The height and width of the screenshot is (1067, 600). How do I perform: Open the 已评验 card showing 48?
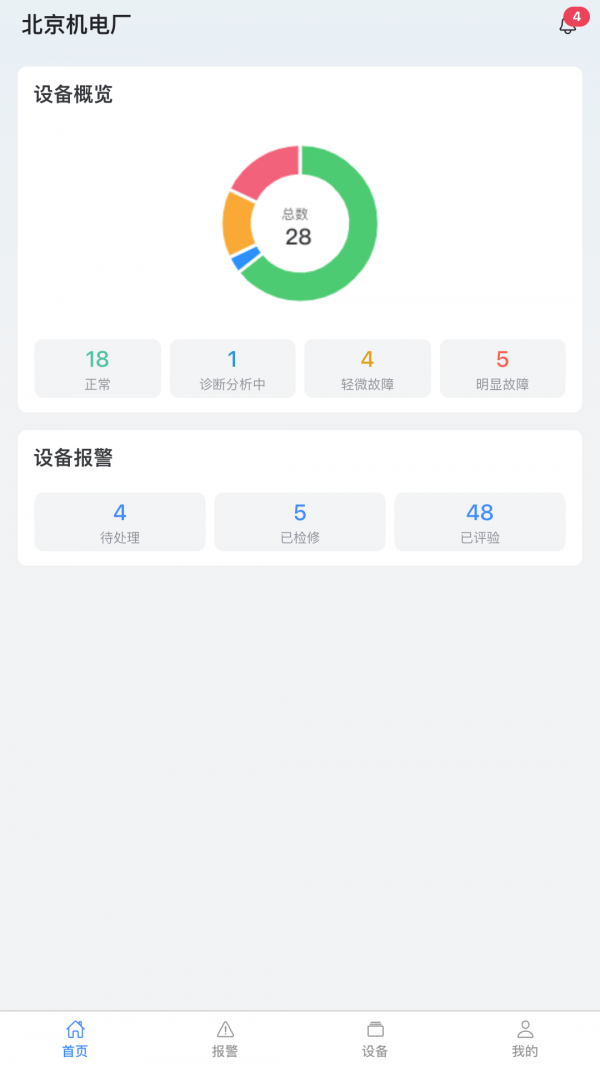click(479, 521)
